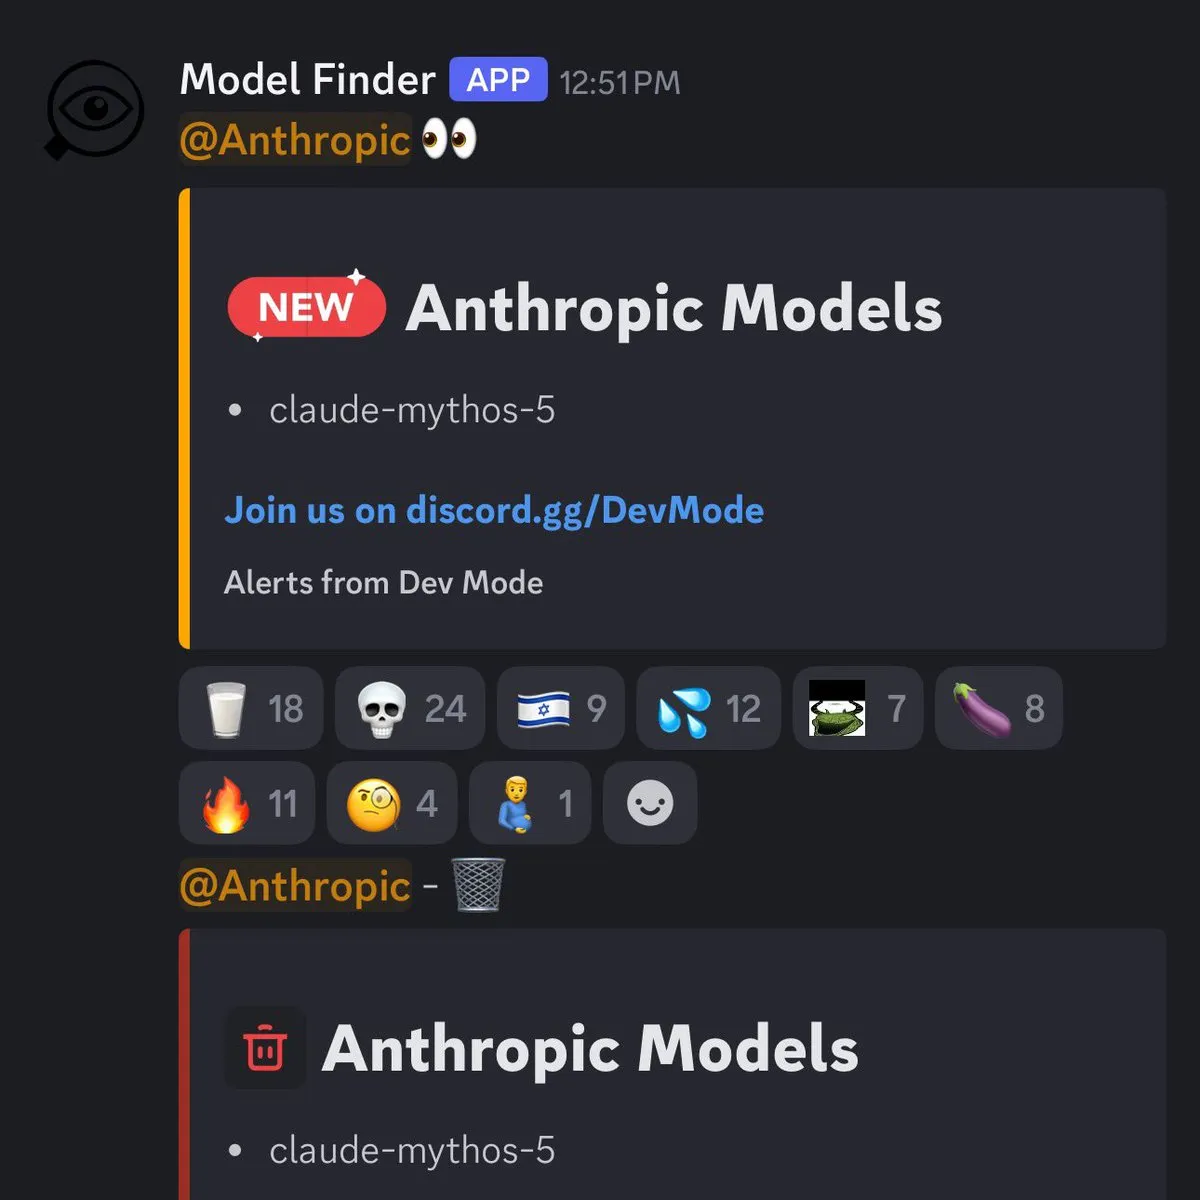Image resolution: width=1200 pixels, height=1200 pixels.
Task: Click the fire reaction with 11
Action: [247, 803]
